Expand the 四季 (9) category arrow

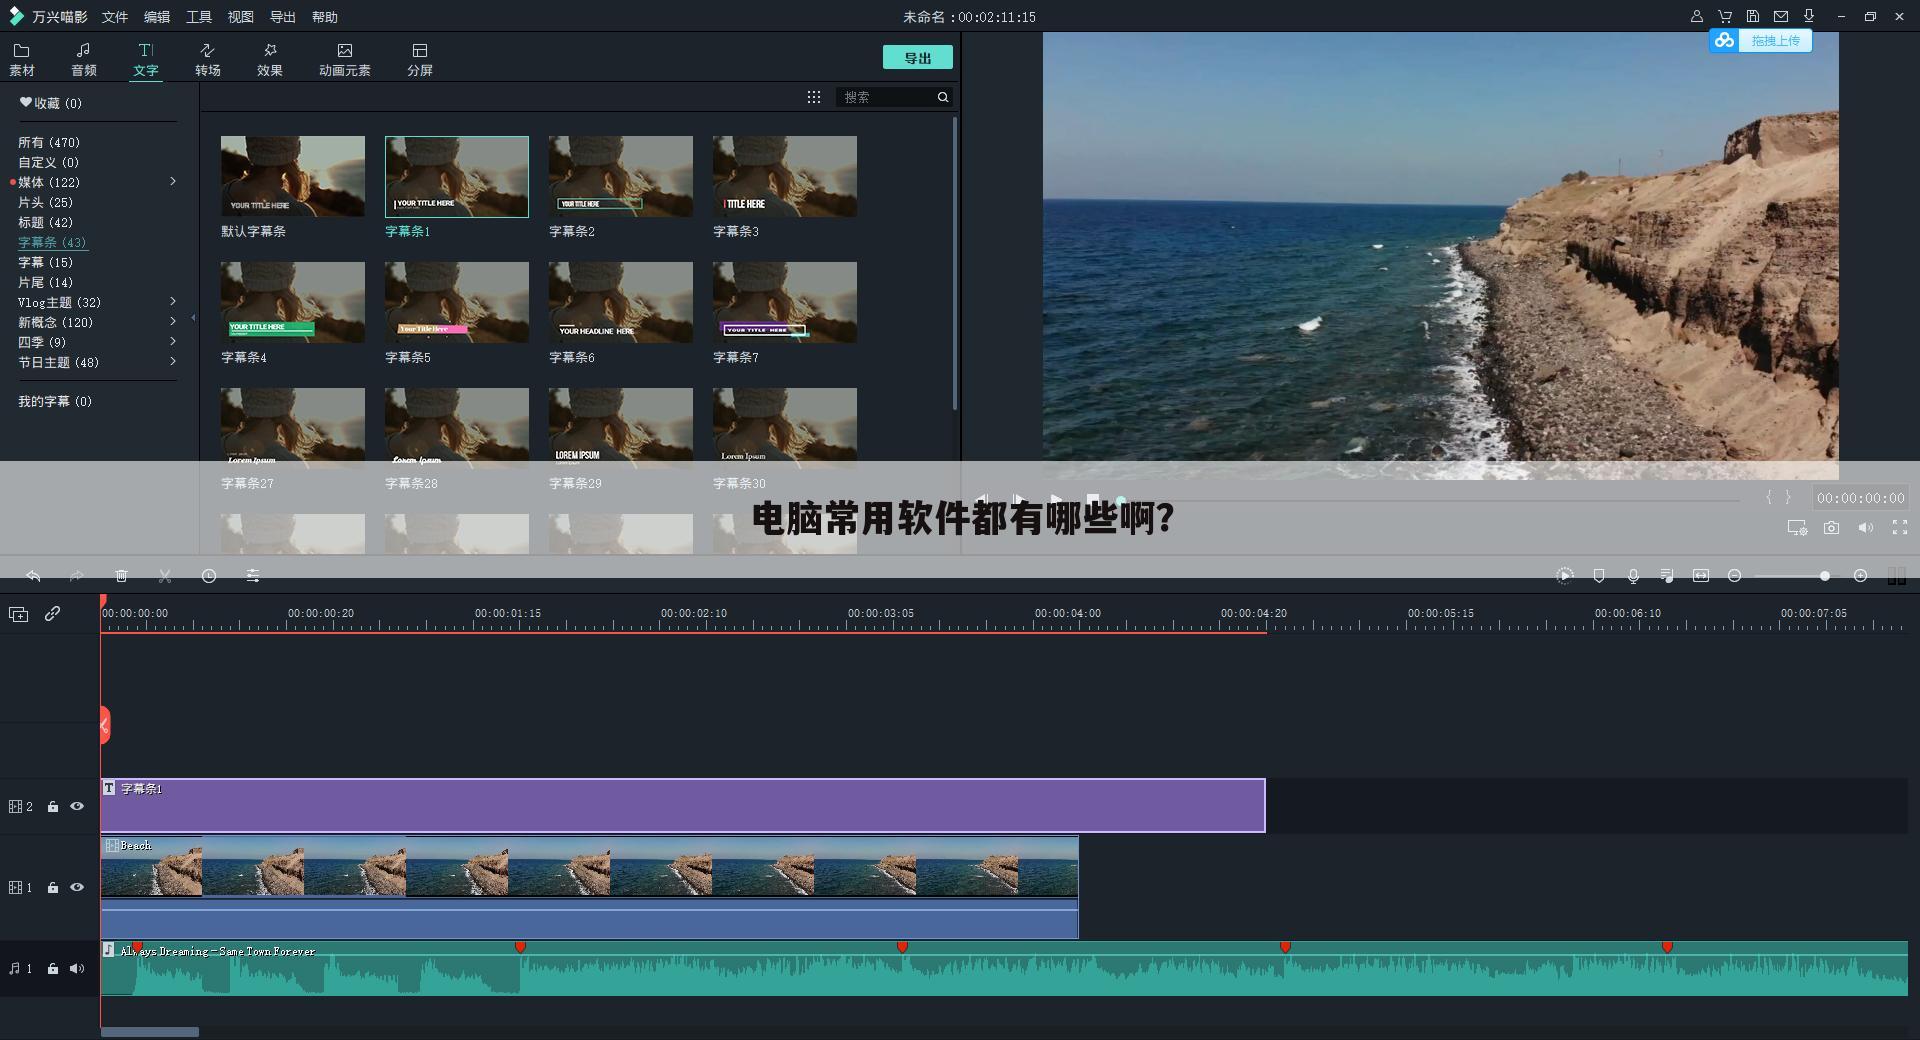[x=173, y=342]
